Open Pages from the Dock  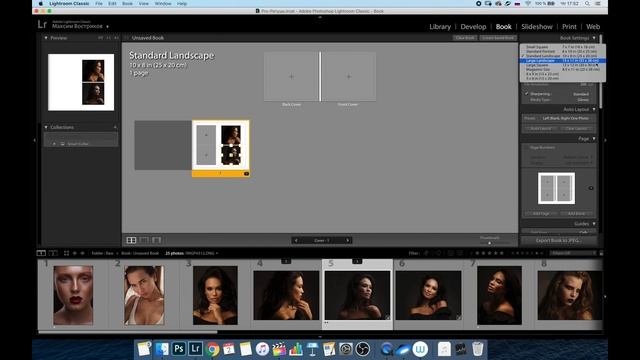329,349
